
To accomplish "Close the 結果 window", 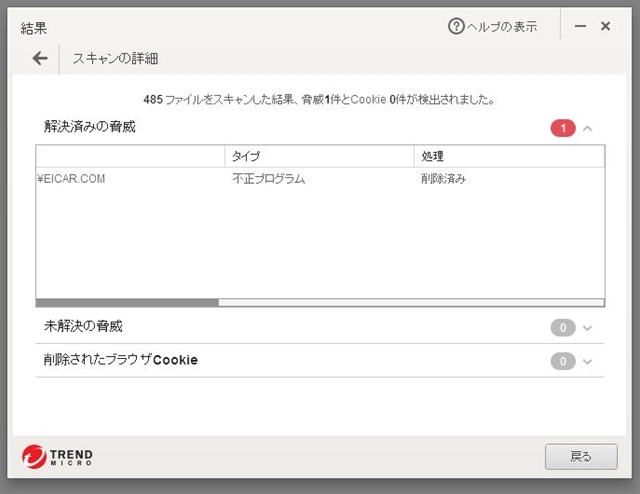I will point(605,26).
